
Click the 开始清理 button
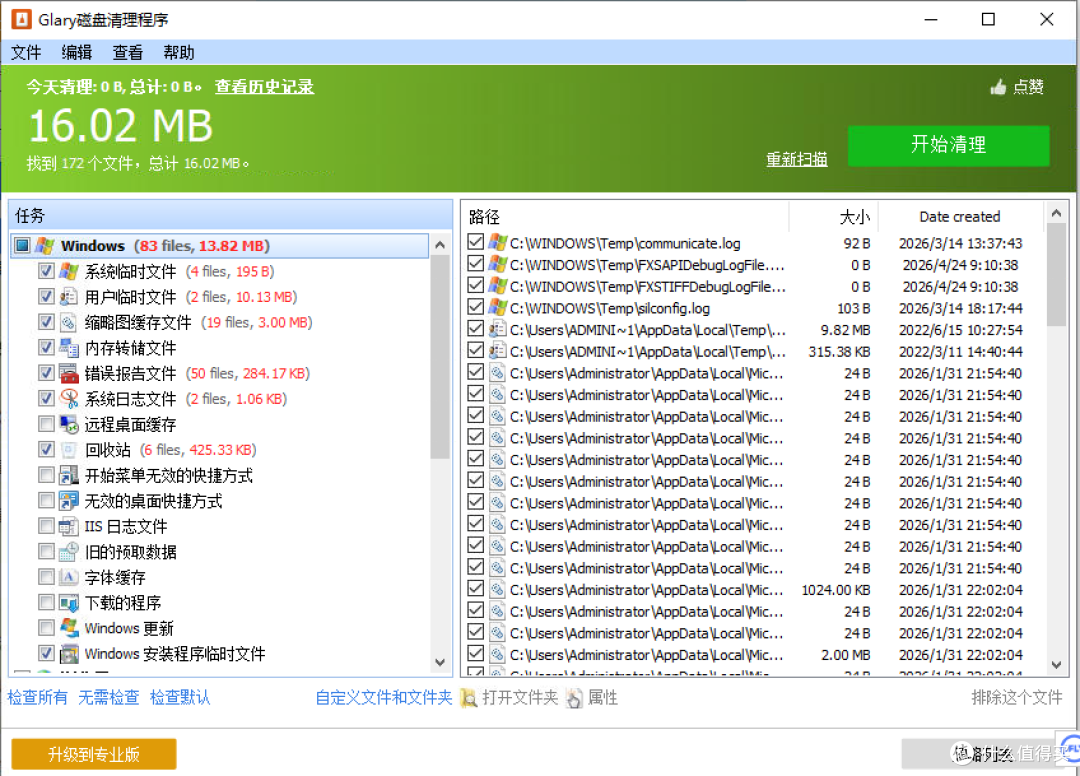coord(948,145)
